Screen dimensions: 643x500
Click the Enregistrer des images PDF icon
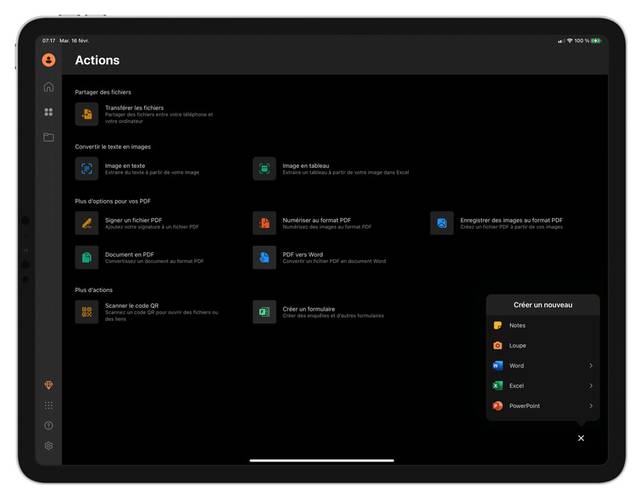pos(442,223)
